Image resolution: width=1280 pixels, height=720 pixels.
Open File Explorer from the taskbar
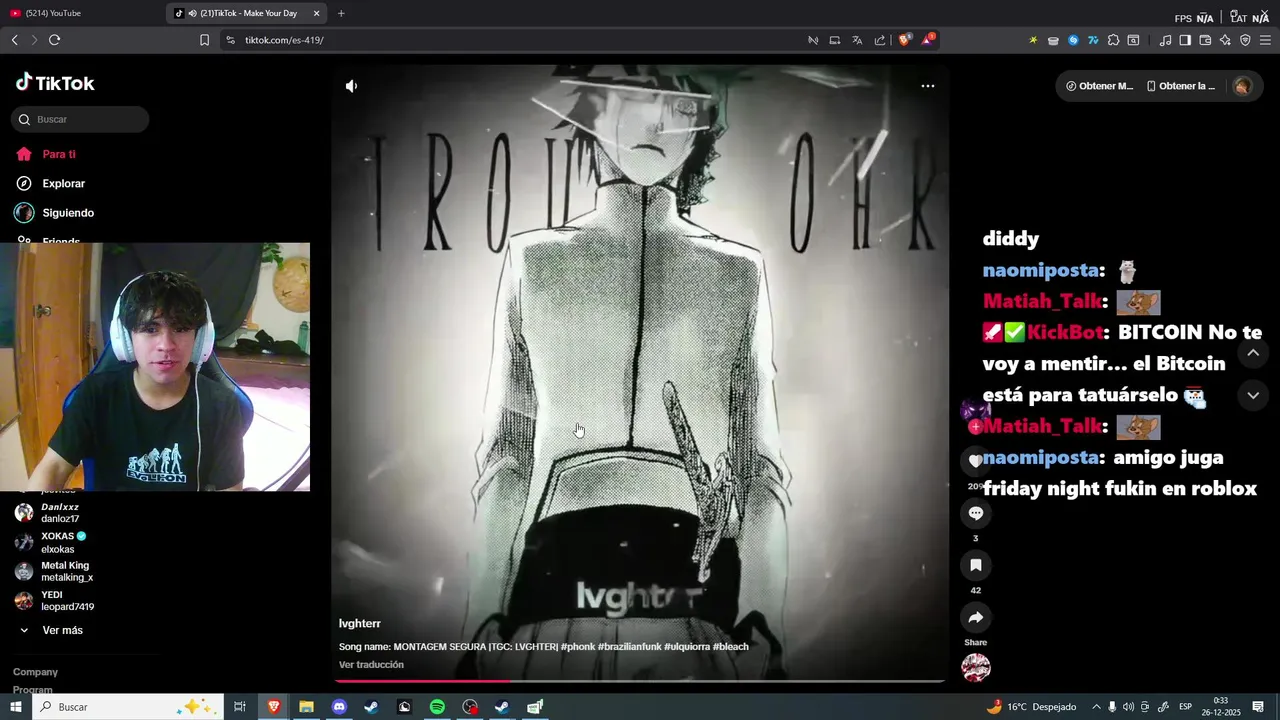coord(306,707)
